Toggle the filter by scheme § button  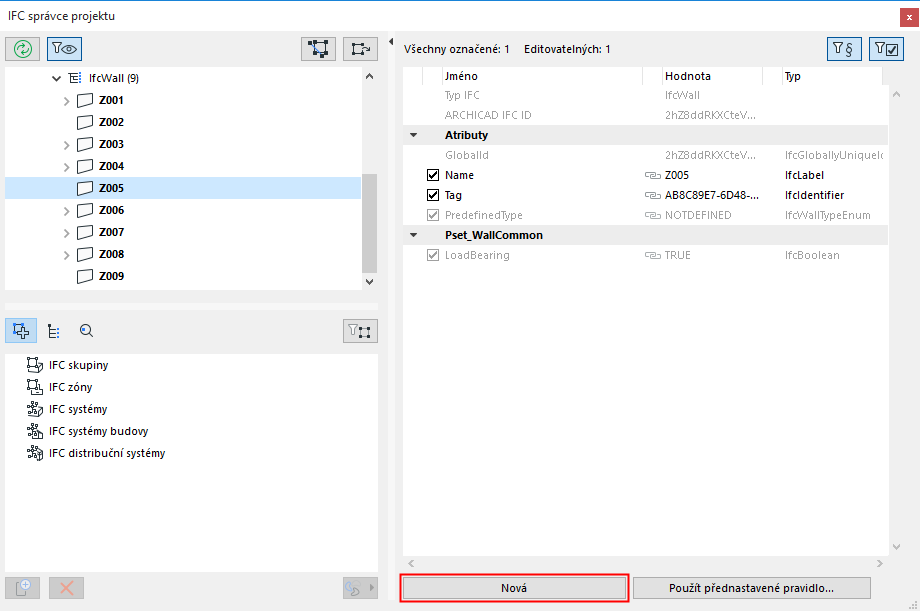[x=844, y=49]
